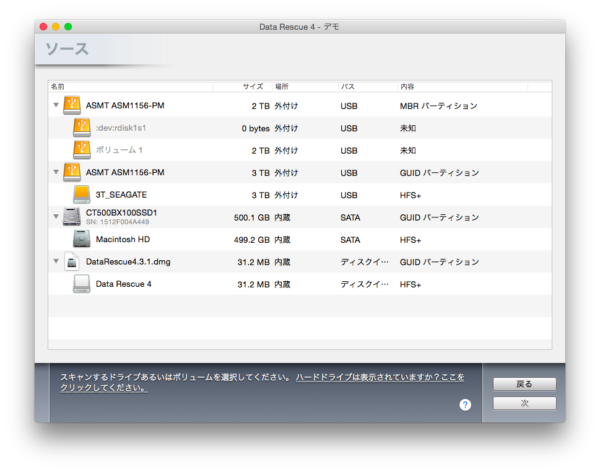Select the ボリューム 1 volume name

click(119, 150)
